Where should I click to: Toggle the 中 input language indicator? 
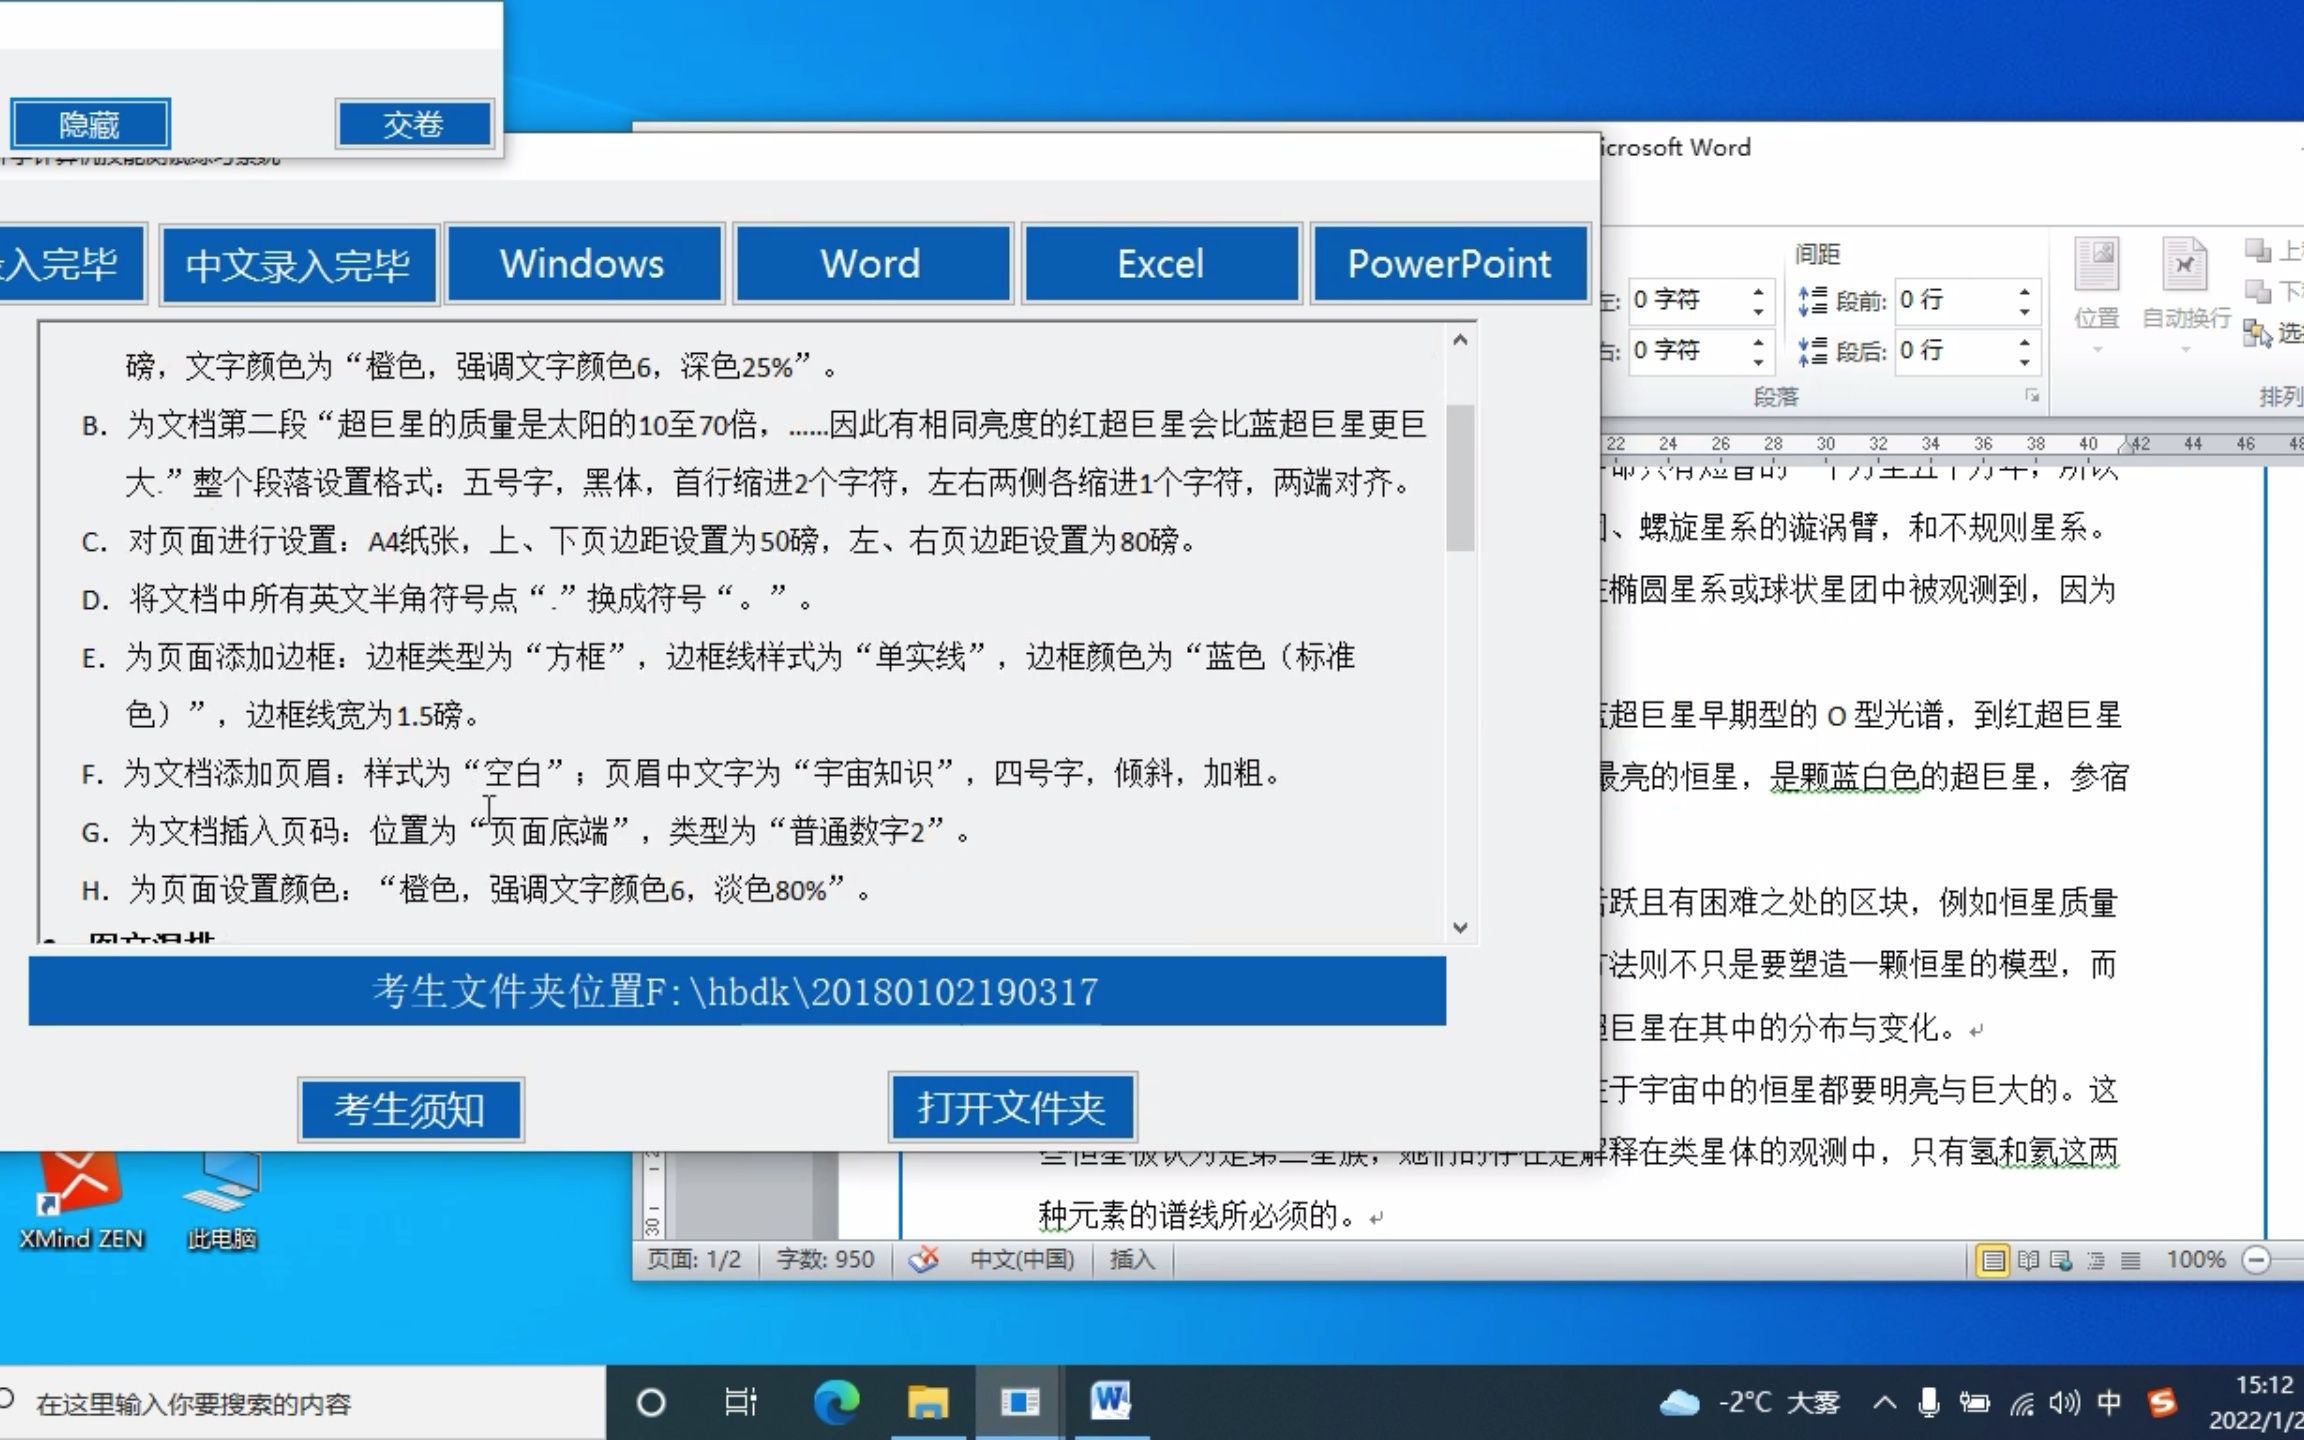(2110, 1403)
